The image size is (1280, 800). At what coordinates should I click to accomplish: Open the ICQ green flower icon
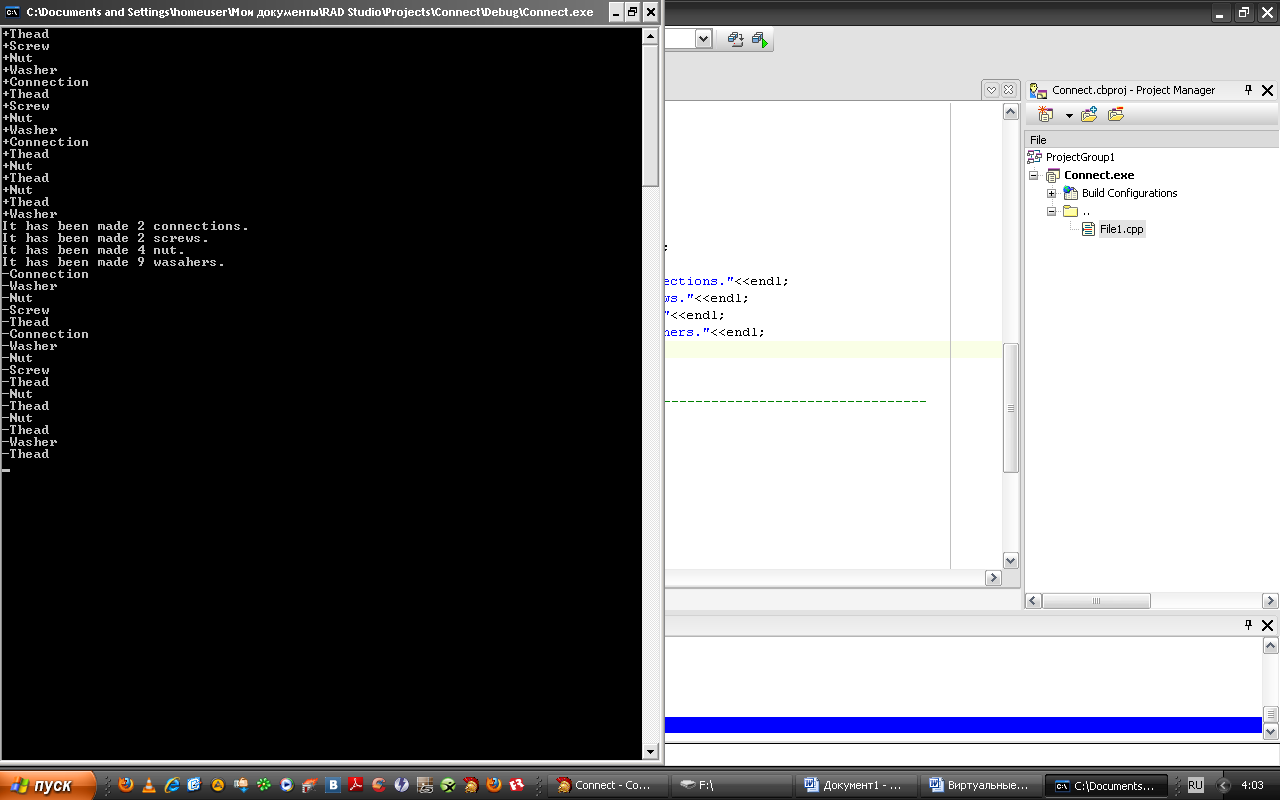(264, 785)
